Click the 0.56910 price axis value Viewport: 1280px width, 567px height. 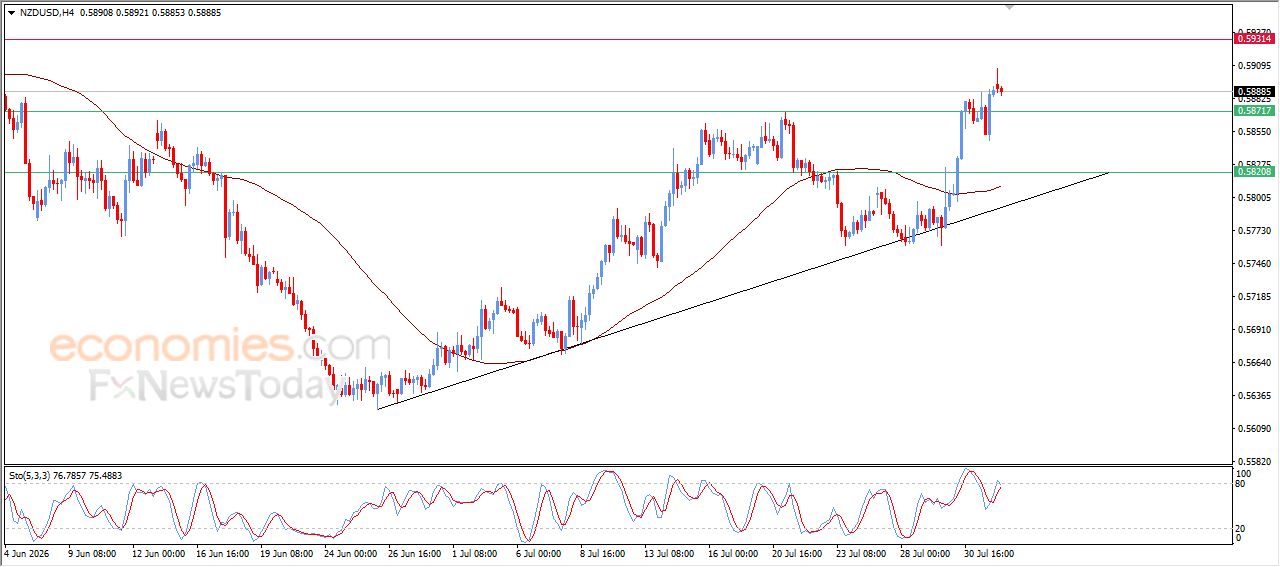click(1254, 330)
